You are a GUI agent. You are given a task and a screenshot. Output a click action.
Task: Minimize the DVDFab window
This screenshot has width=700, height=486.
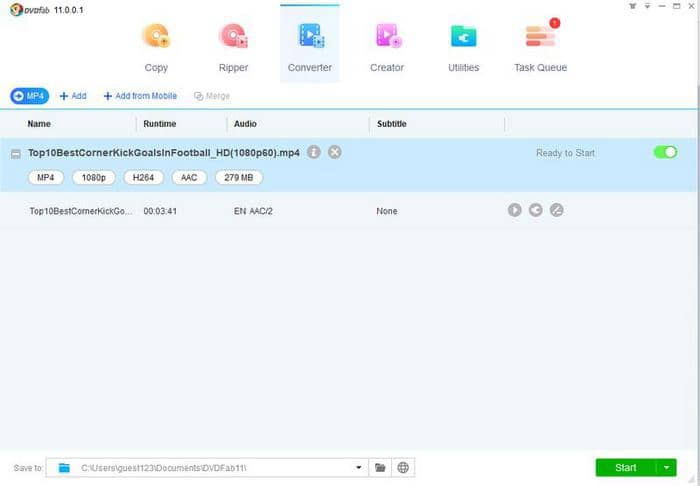[662, 6]
